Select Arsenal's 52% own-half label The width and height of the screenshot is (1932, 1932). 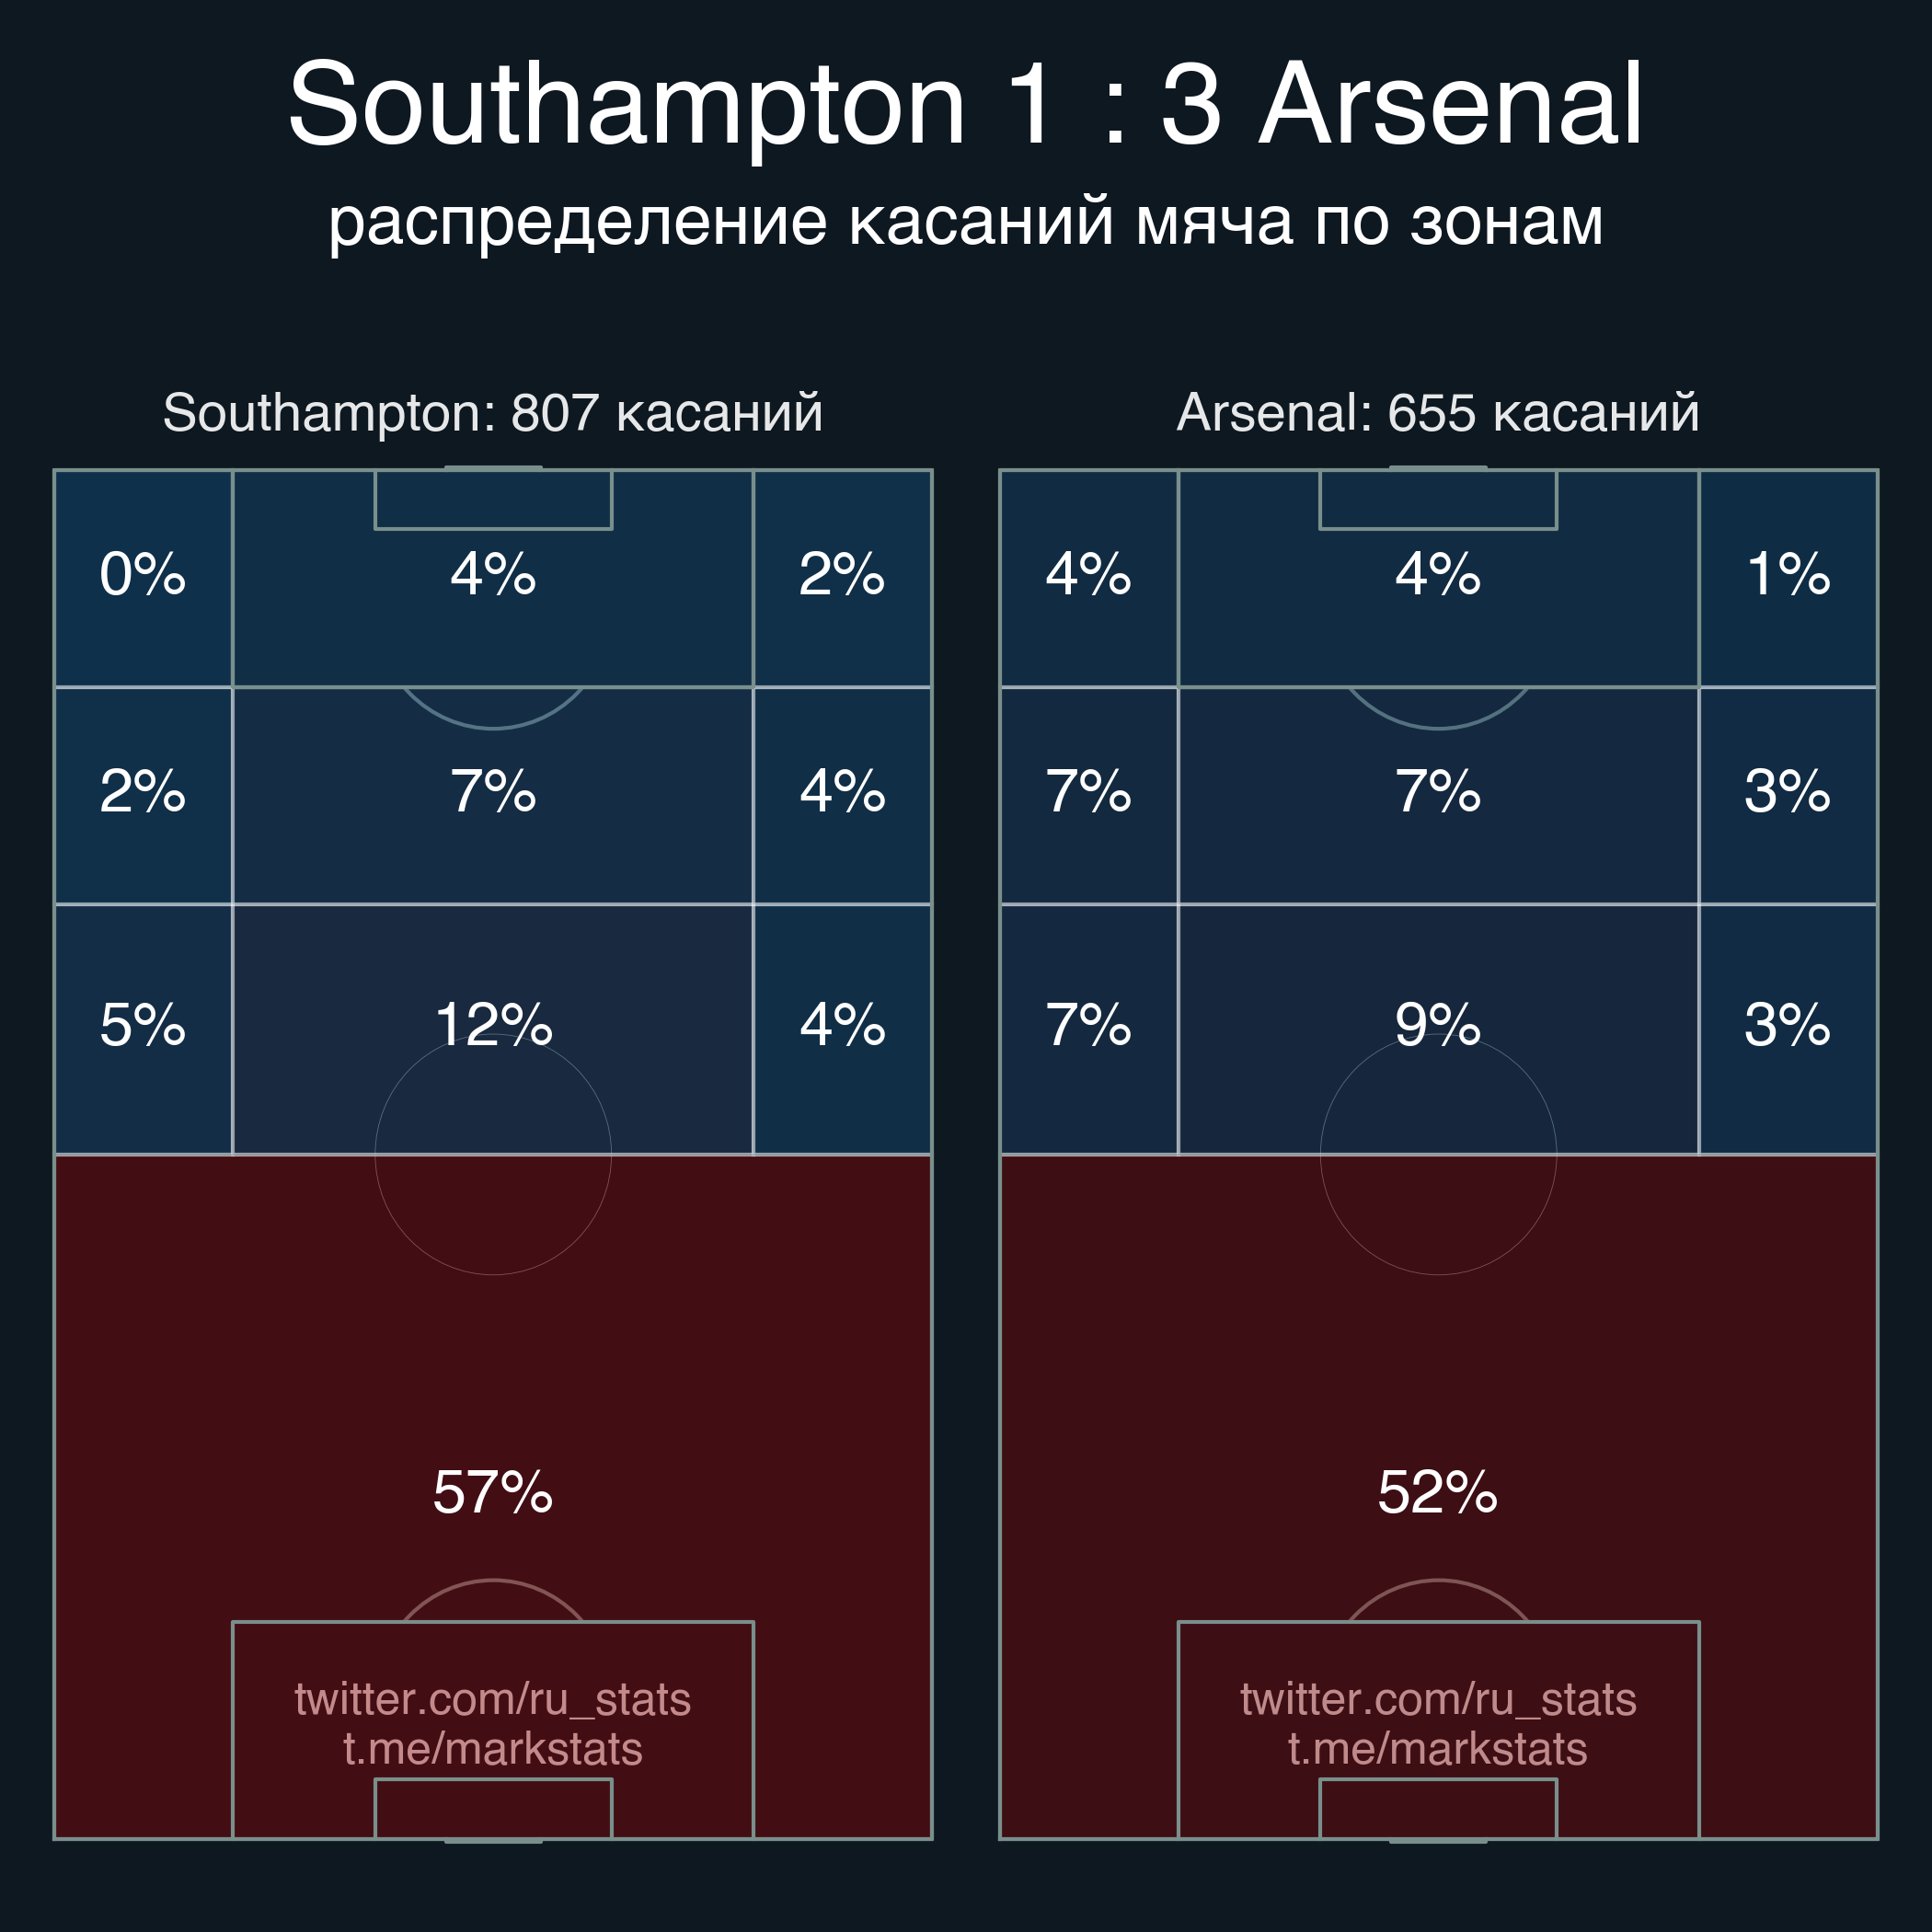pyautogui.click(x=1438, y=1492)
